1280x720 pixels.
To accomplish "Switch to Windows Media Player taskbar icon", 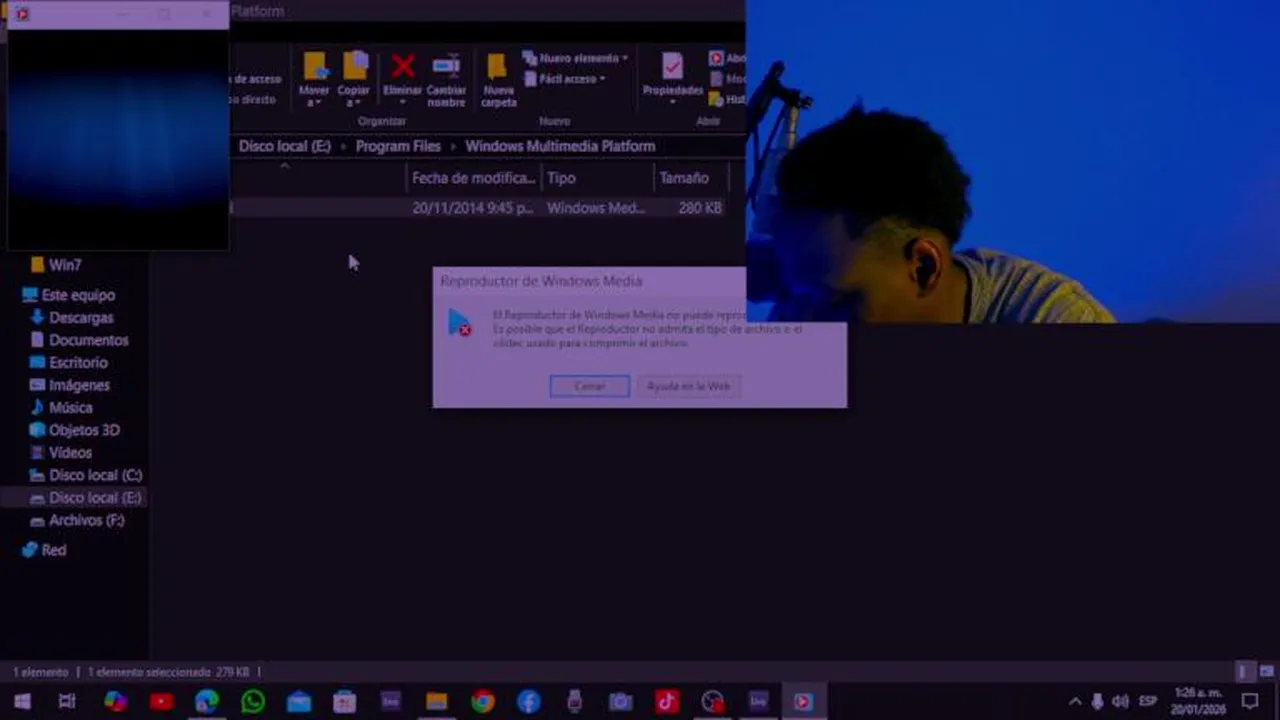I will (x=803, y=701).
